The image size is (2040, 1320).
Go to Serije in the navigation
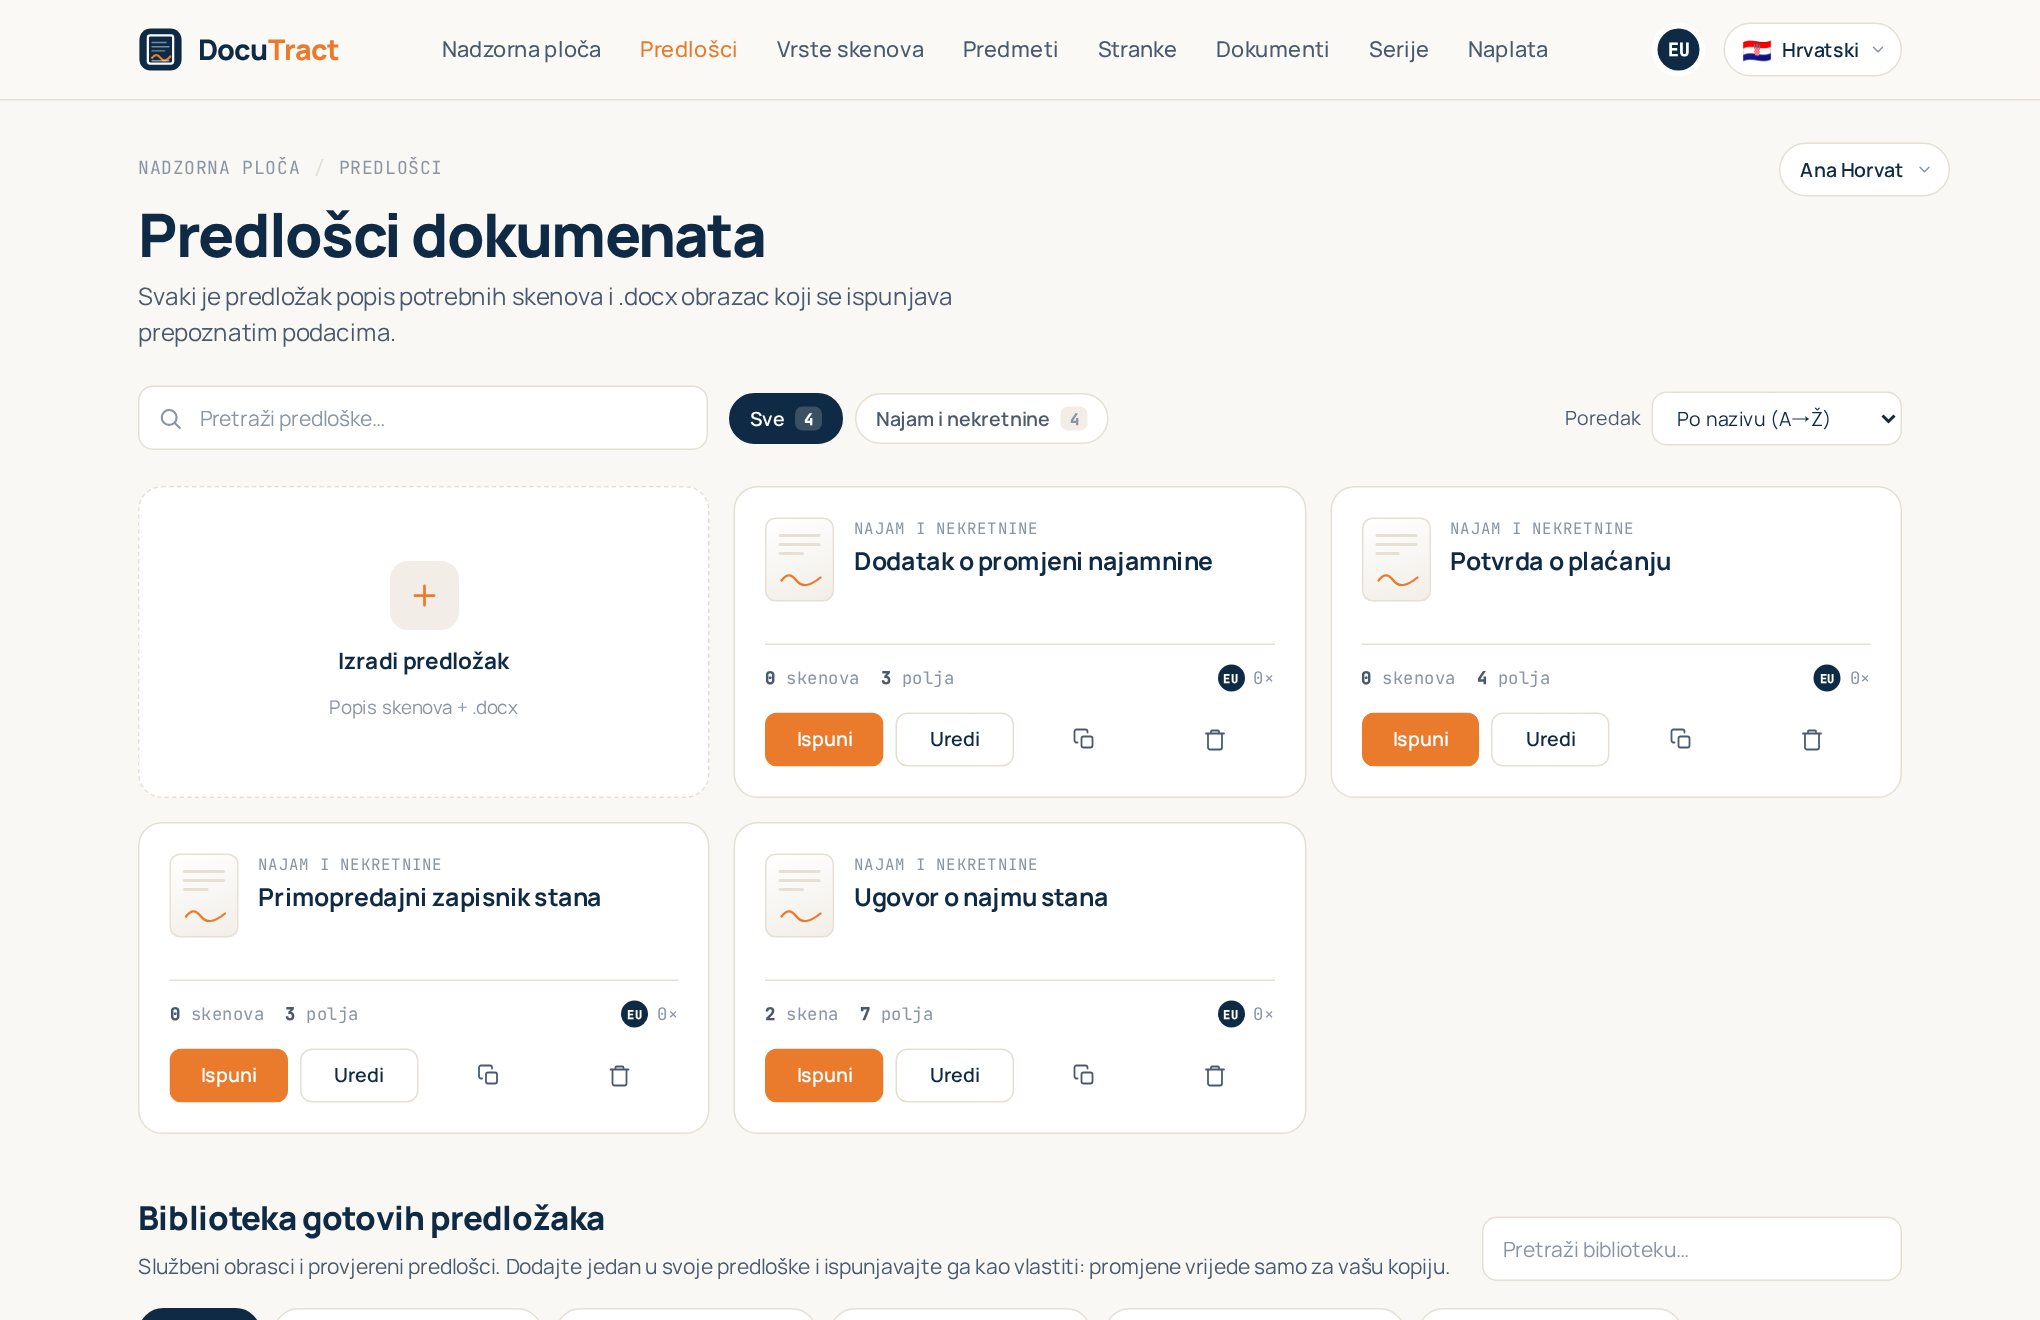point(1398,49)
